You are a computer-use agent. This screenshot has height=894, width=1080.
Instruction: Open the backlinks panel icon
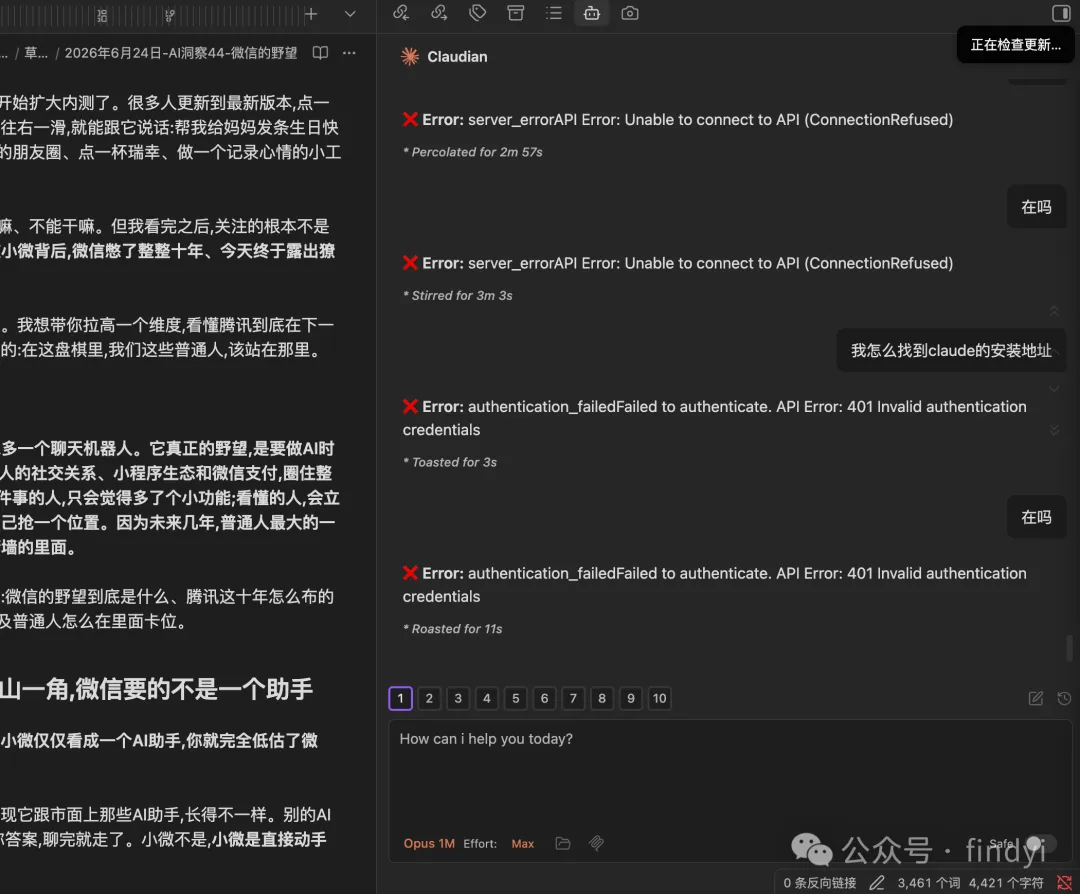401,13
